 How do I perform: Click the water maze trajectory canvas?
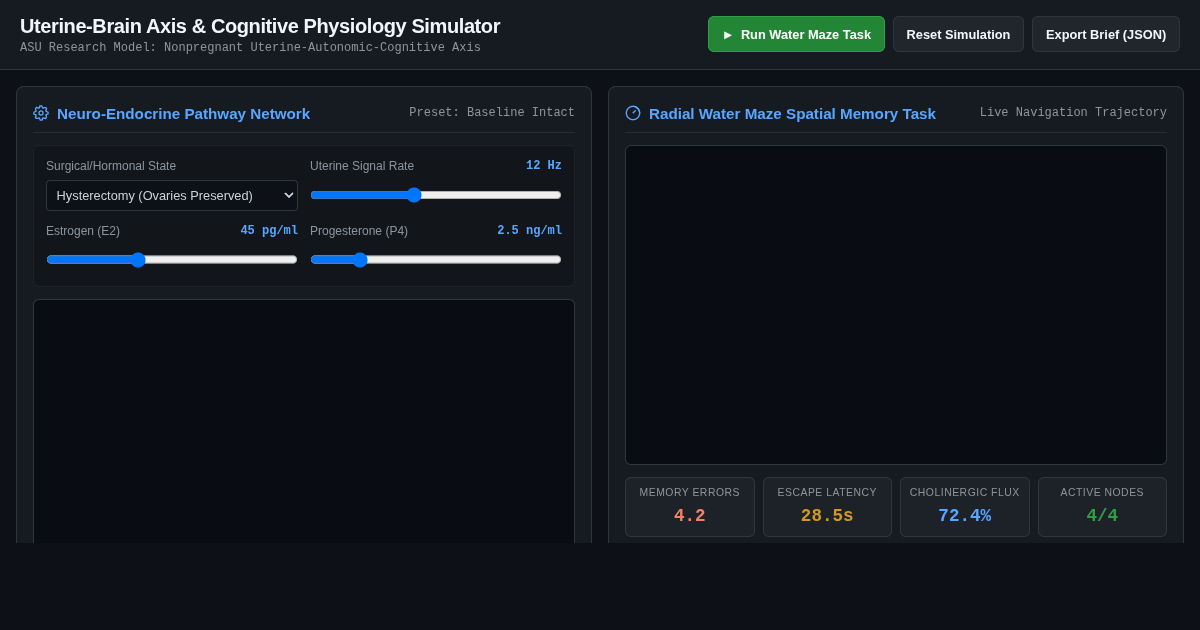(x=896, y=305)
